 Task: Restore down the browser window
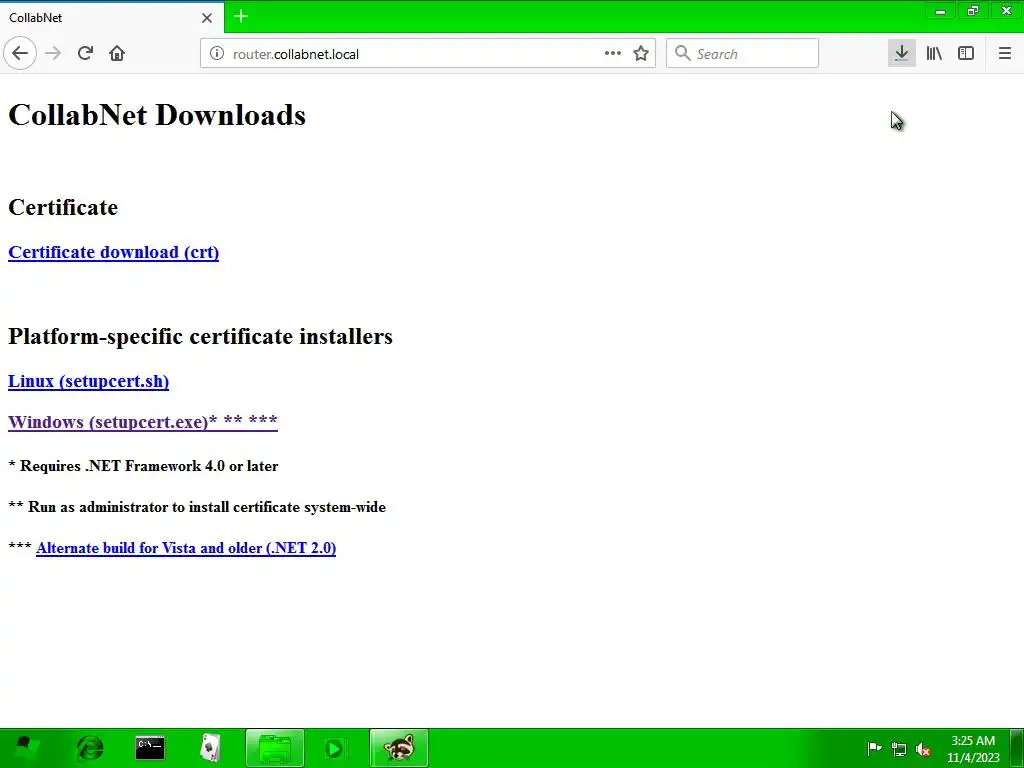pyautogui.click(x=973, y=11)
